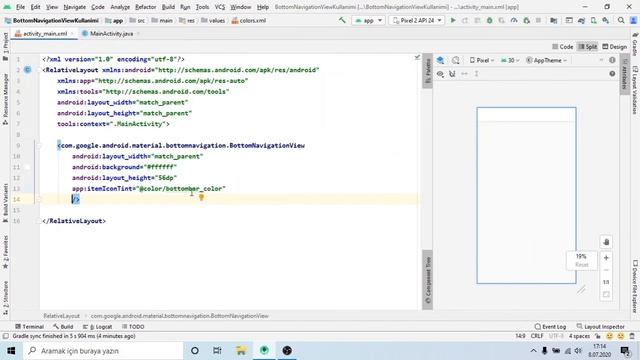Switch editor to Split view
Viewport: 640px width, 360px height.
click(x=588, y=47)
